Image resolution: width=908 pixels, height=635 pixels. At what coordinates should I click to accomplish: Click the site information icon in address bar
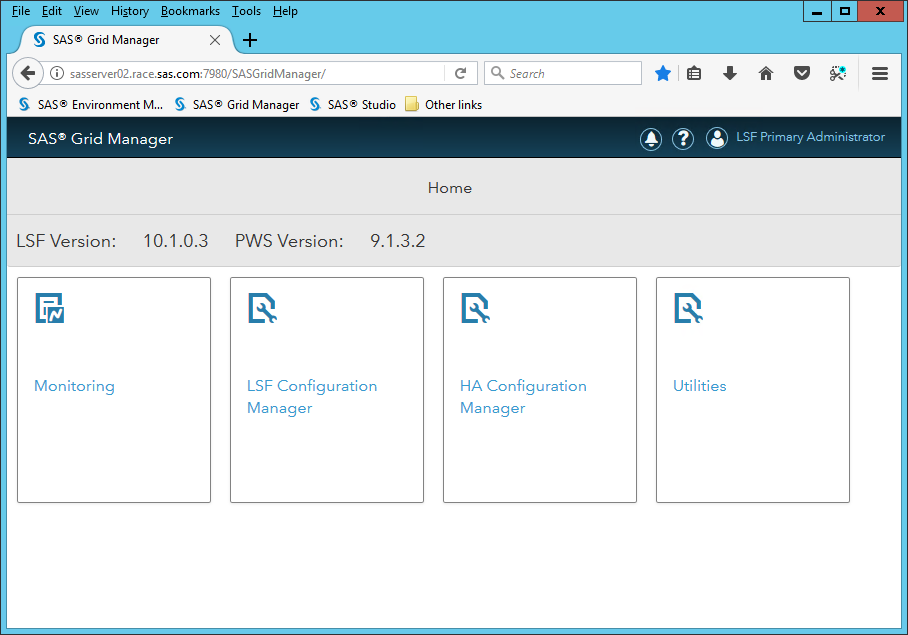(57, 74)
